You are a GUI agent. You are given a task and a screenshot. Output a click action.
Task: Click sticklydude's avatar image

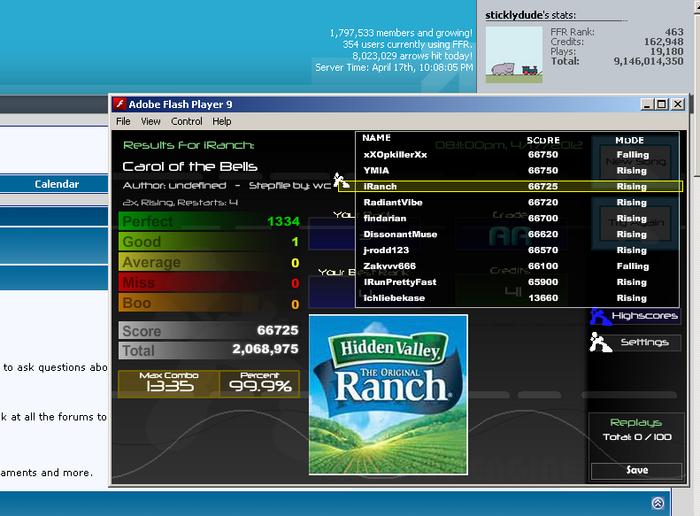click(514, 54)
